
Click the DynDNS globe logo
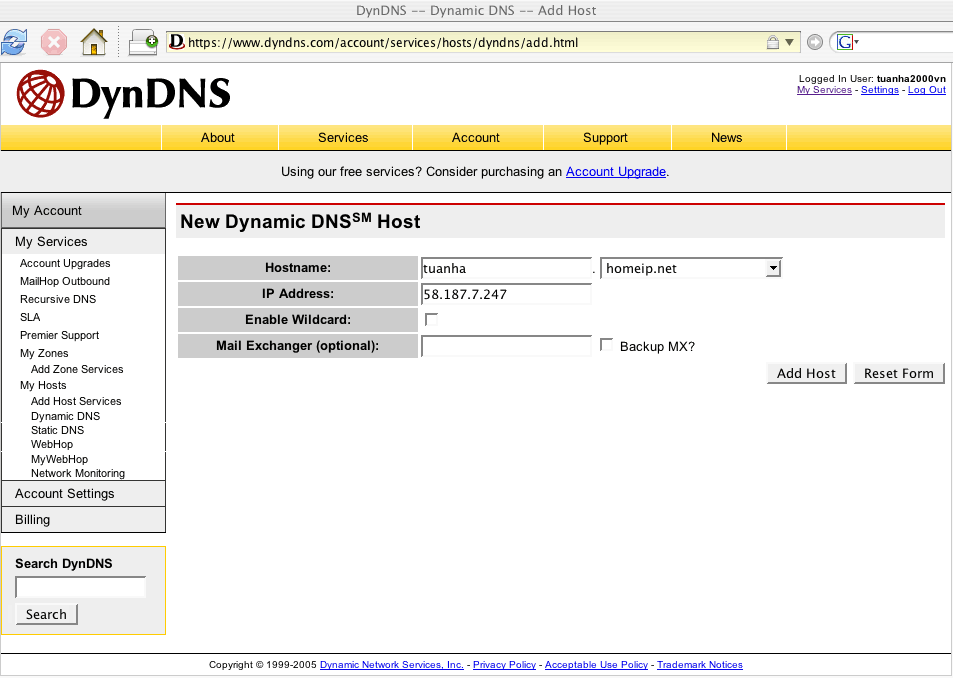point(40,94)
